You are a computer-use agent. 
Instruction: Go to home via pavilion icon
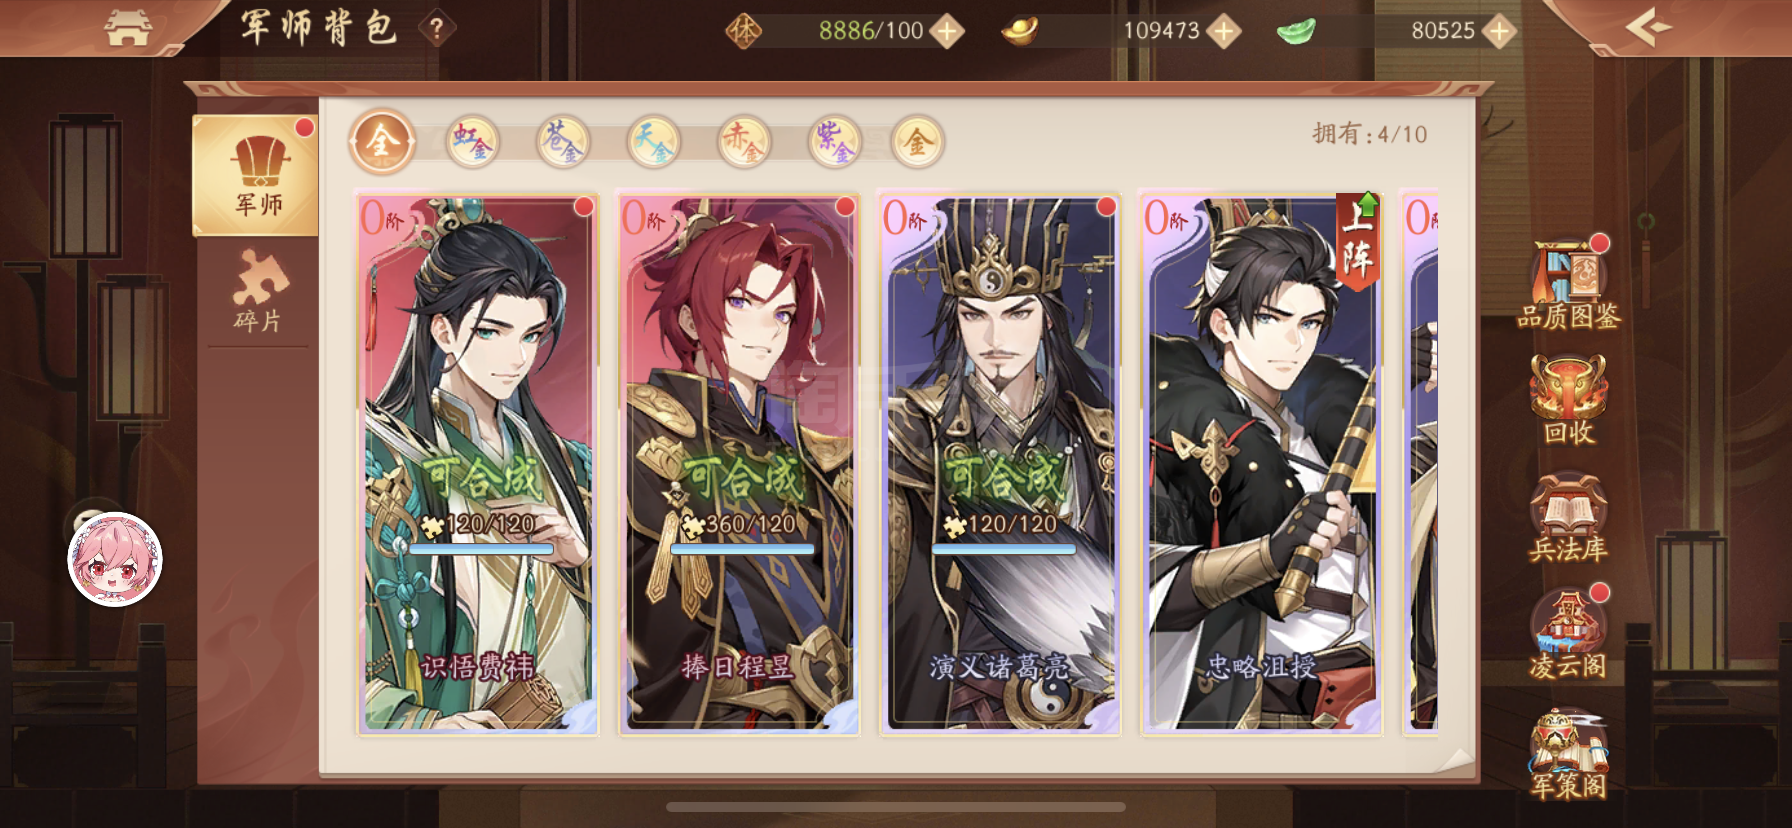(x=128, y=28)
